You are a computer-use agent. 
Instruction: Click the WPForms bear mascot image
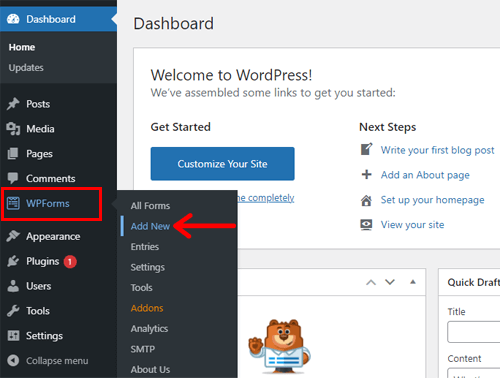(279, 346)
